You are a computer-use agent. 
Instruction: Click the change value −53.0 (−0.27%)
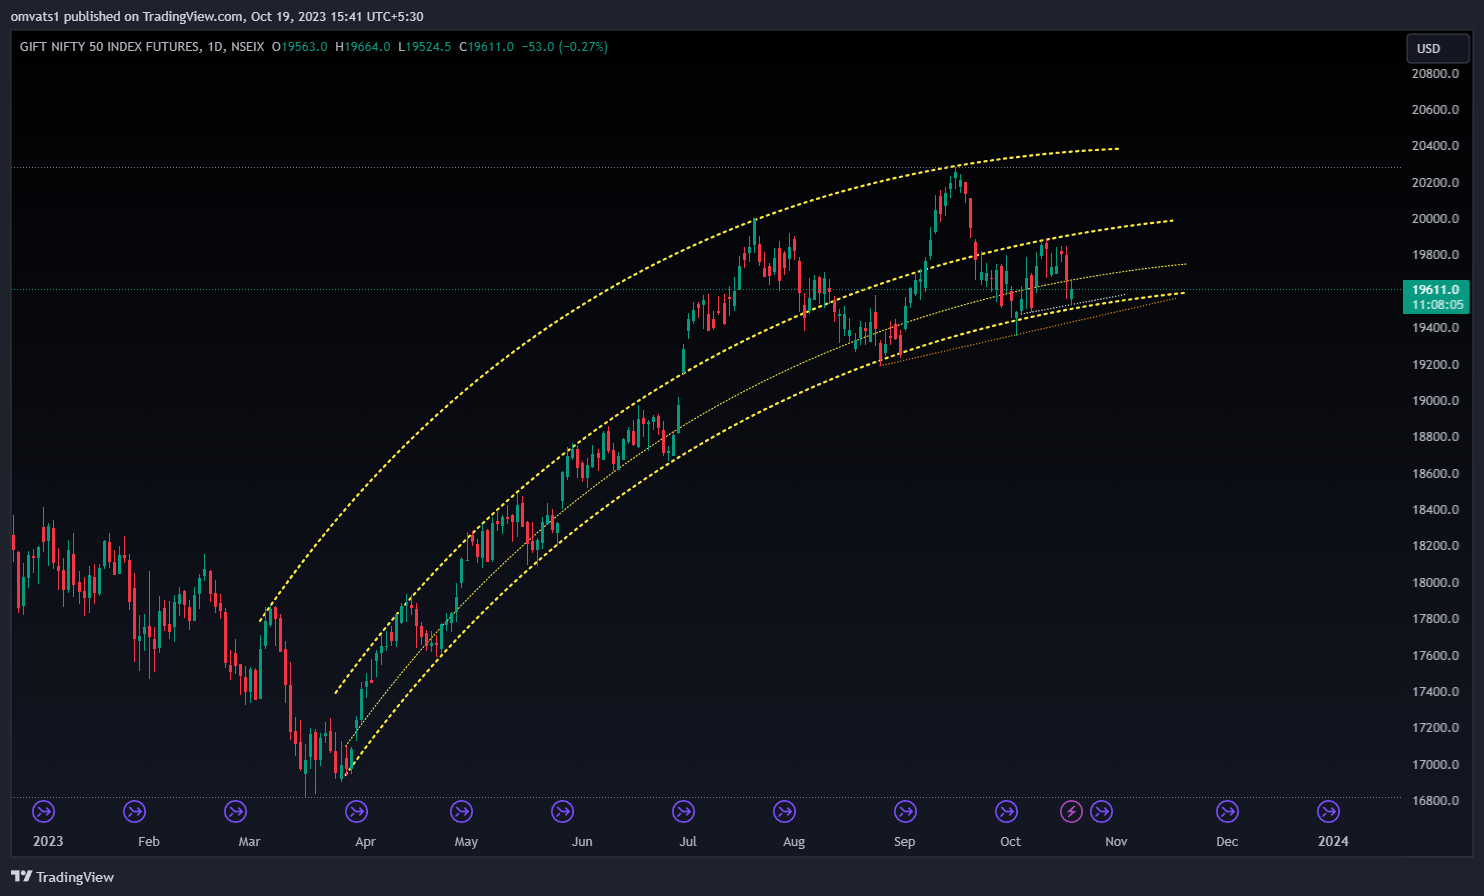[x=564, y=47]
